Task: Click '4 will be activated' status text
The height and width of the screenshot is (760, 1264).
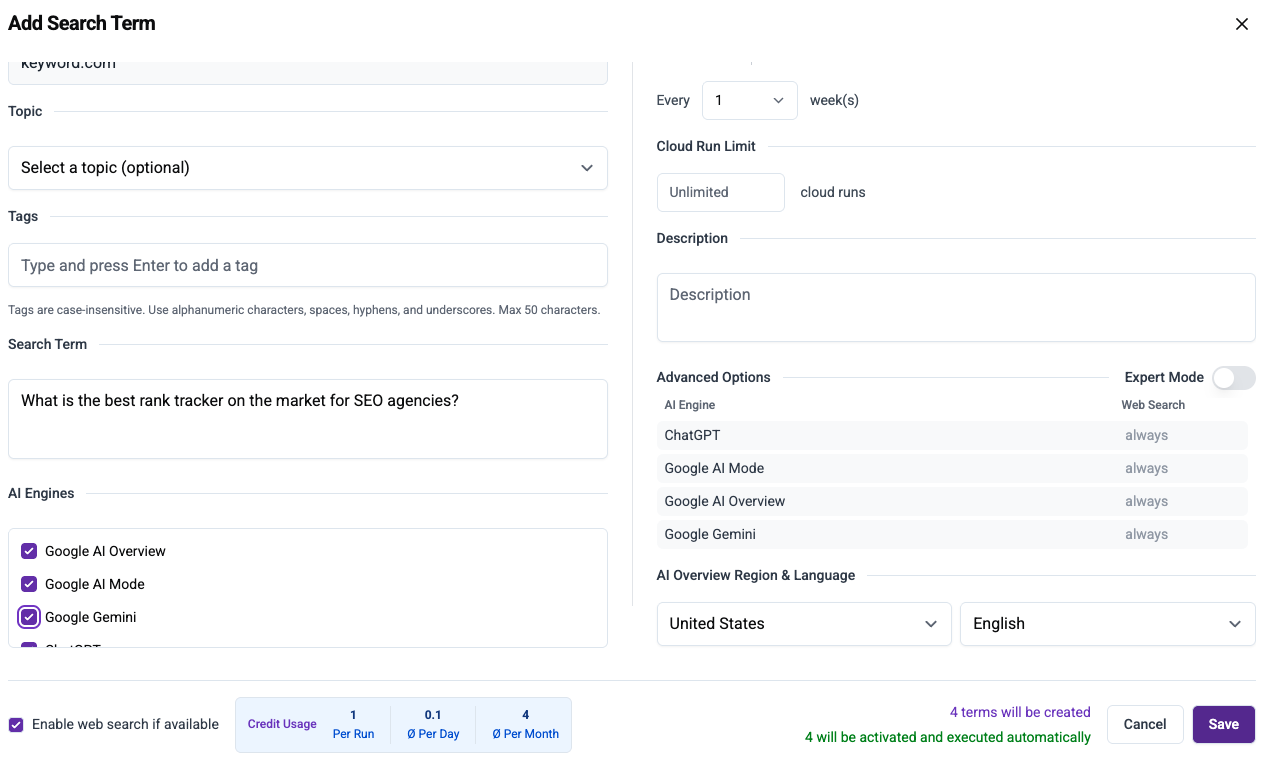Action: tap(948, 737)
